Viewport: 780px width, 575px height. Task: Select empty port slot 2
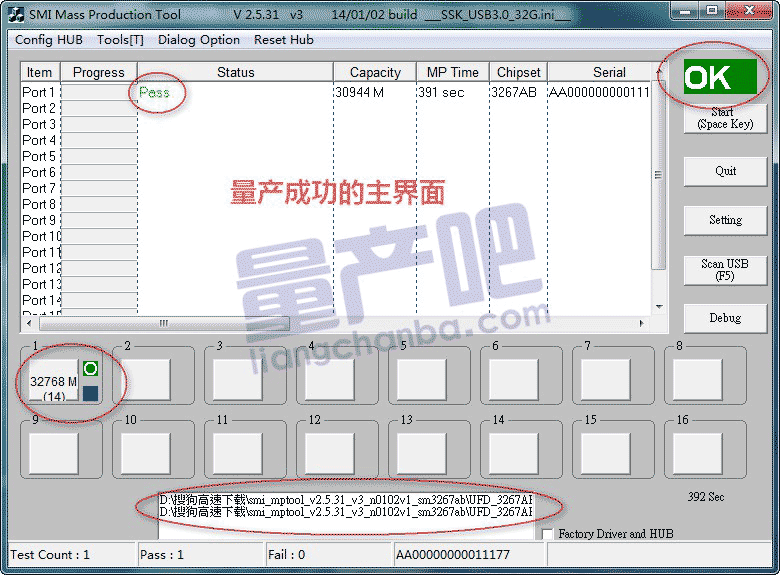146,380
